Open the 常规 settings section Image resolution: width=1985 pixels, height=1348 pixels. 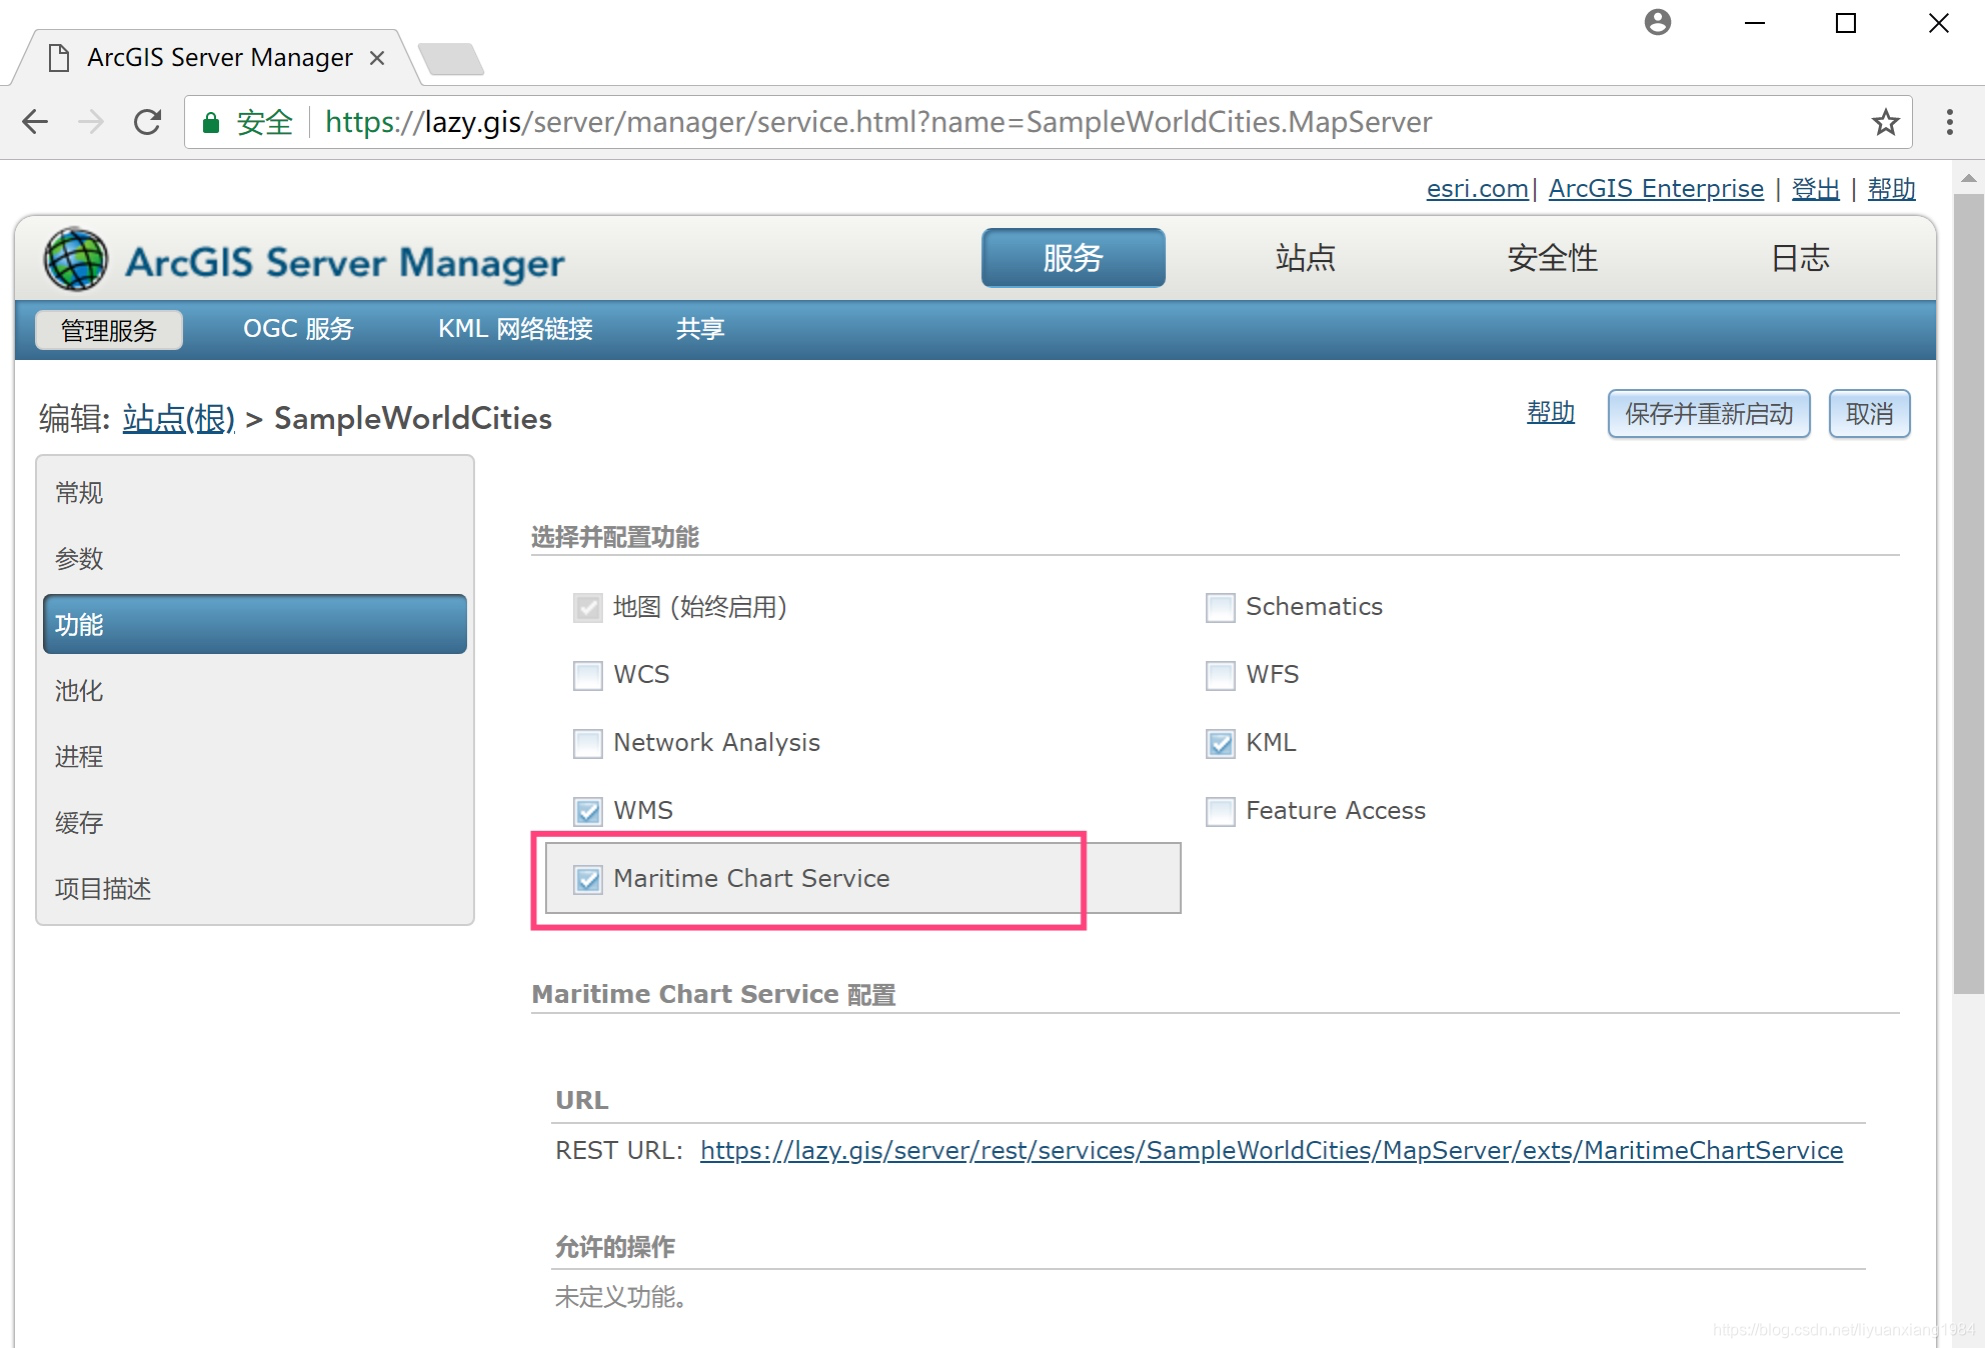pos(254,493)
